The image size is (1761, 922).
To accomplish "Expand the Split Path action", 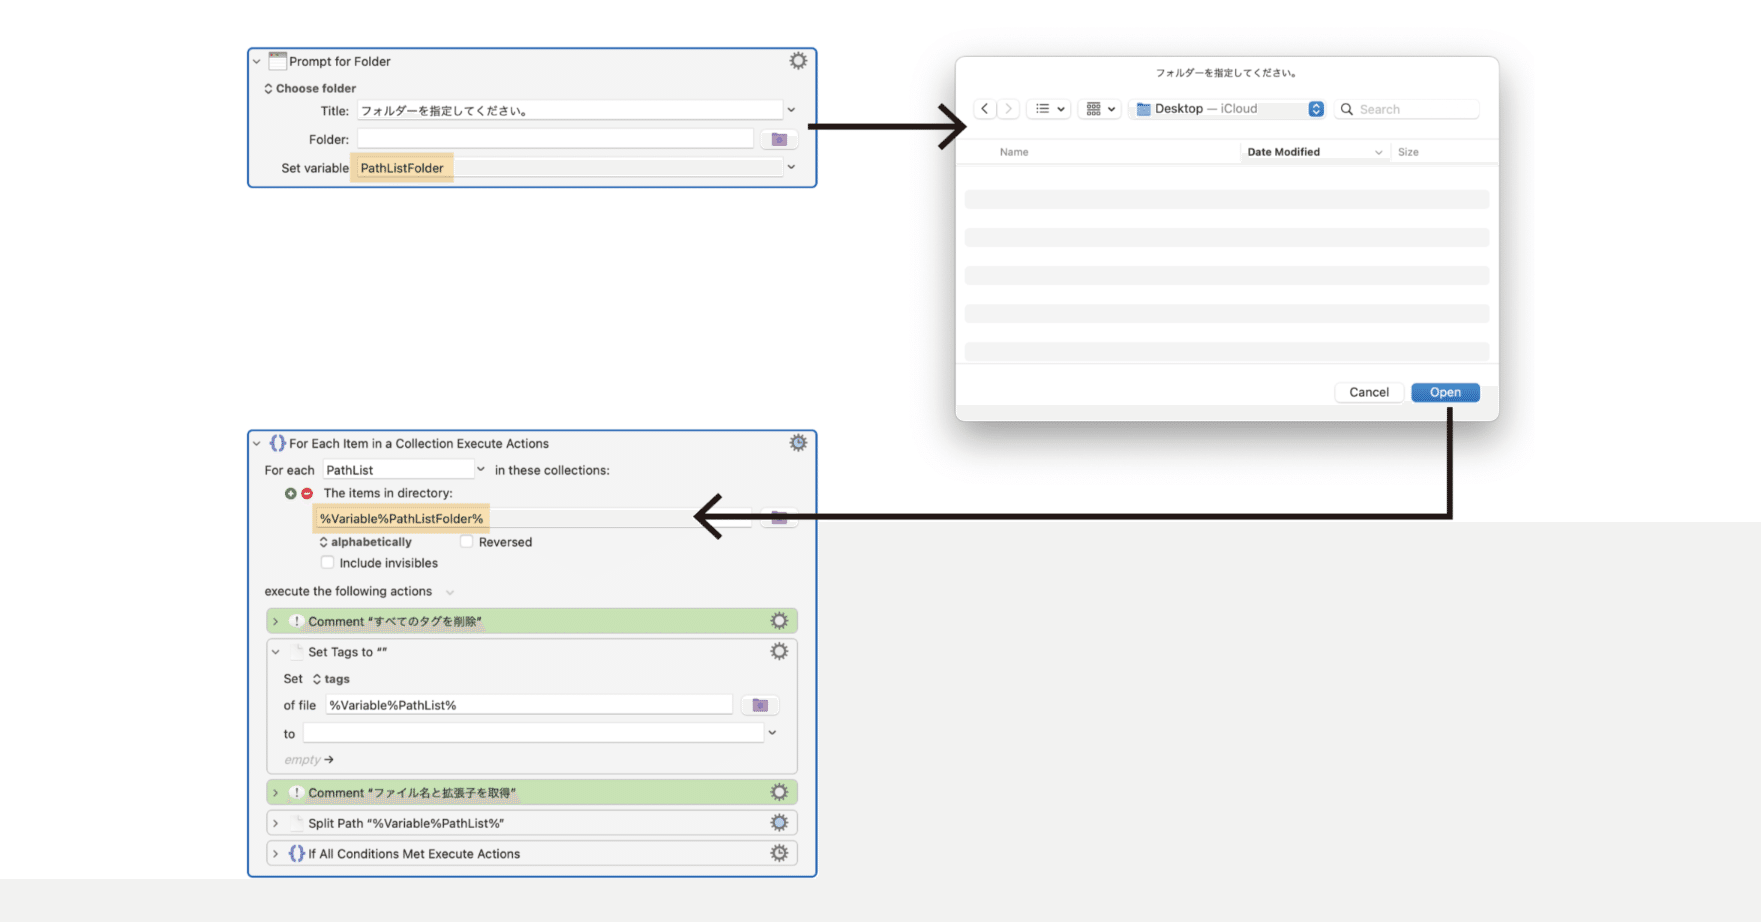I will click(x=276, y=824).
